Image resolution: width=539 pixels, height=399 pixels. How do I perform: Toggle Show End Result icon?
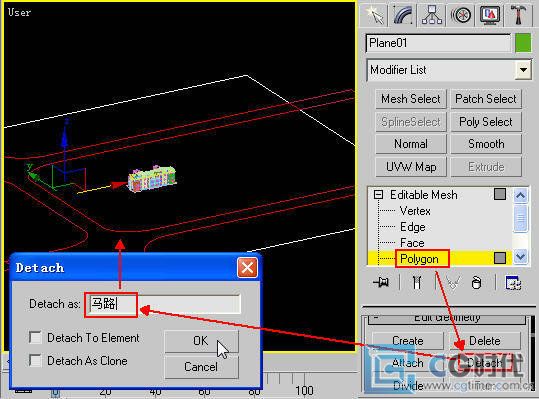tap(417, 283)
